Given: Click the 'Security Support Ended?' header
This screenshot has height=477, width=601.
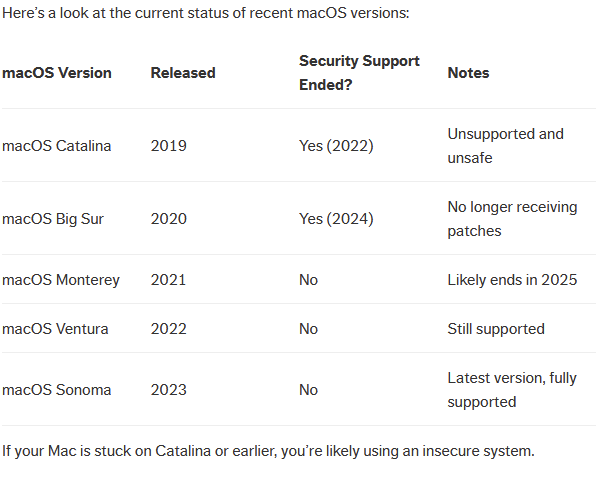Looking at the screenshot, I should click(x=359, y=73).
